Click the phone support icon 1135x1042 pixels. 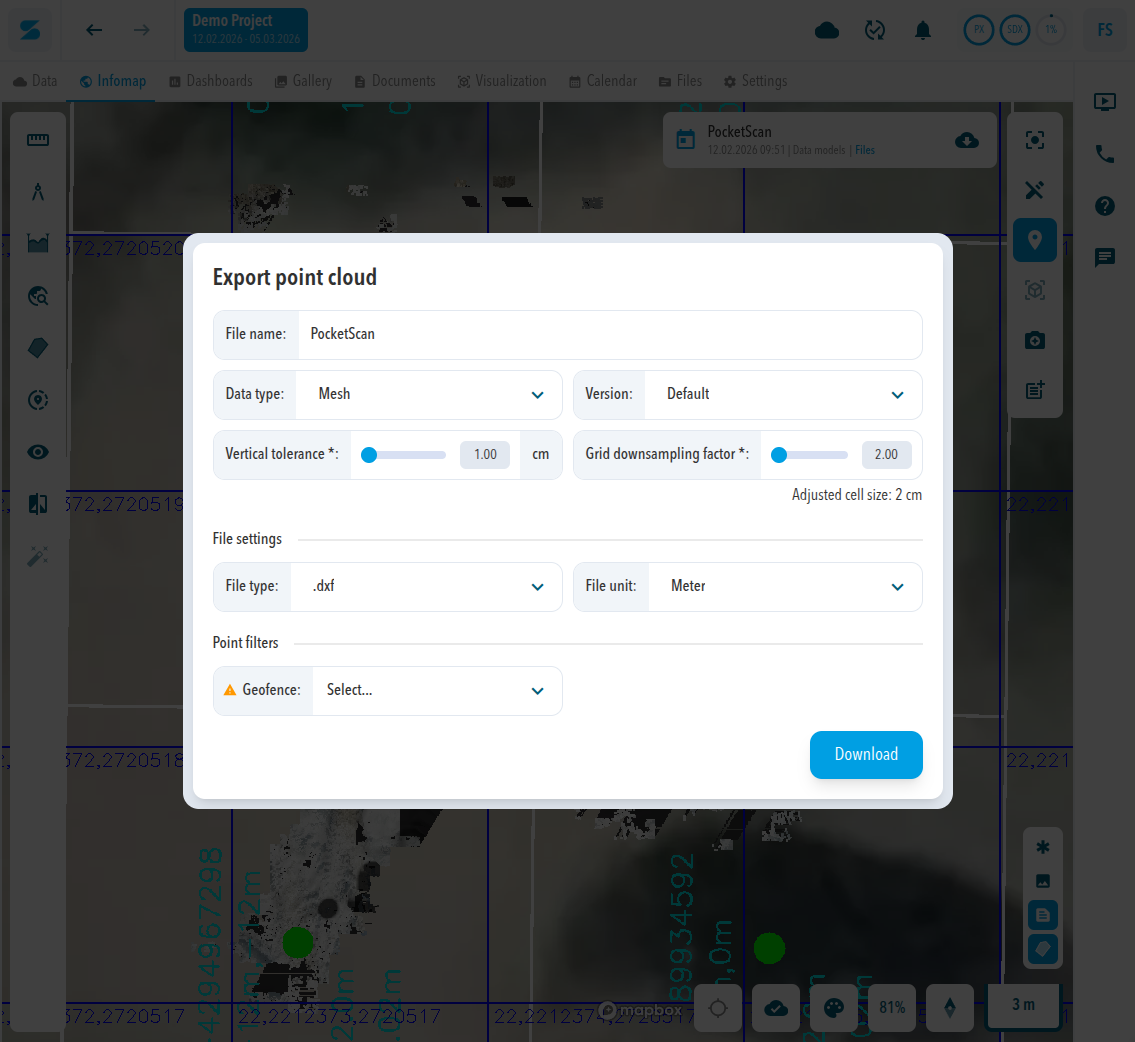1105,153
